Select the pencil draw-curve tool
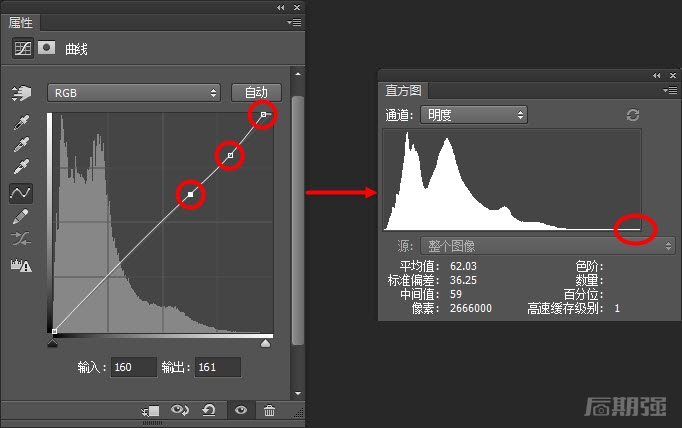 [21, 216]
